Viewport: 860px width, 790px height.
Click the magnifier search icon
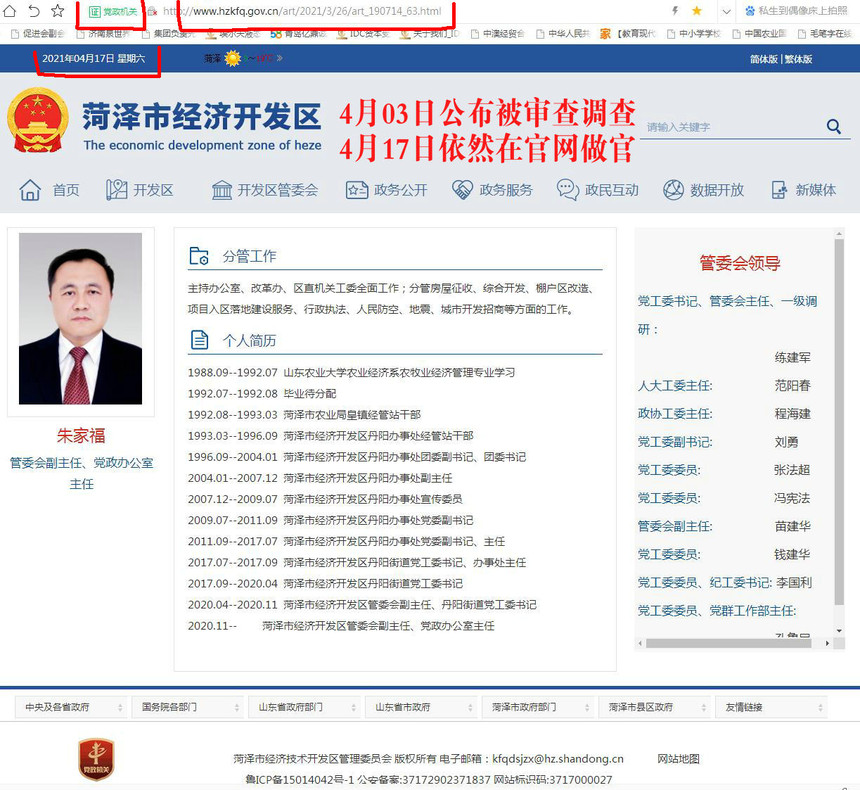(x=834, y=127)
